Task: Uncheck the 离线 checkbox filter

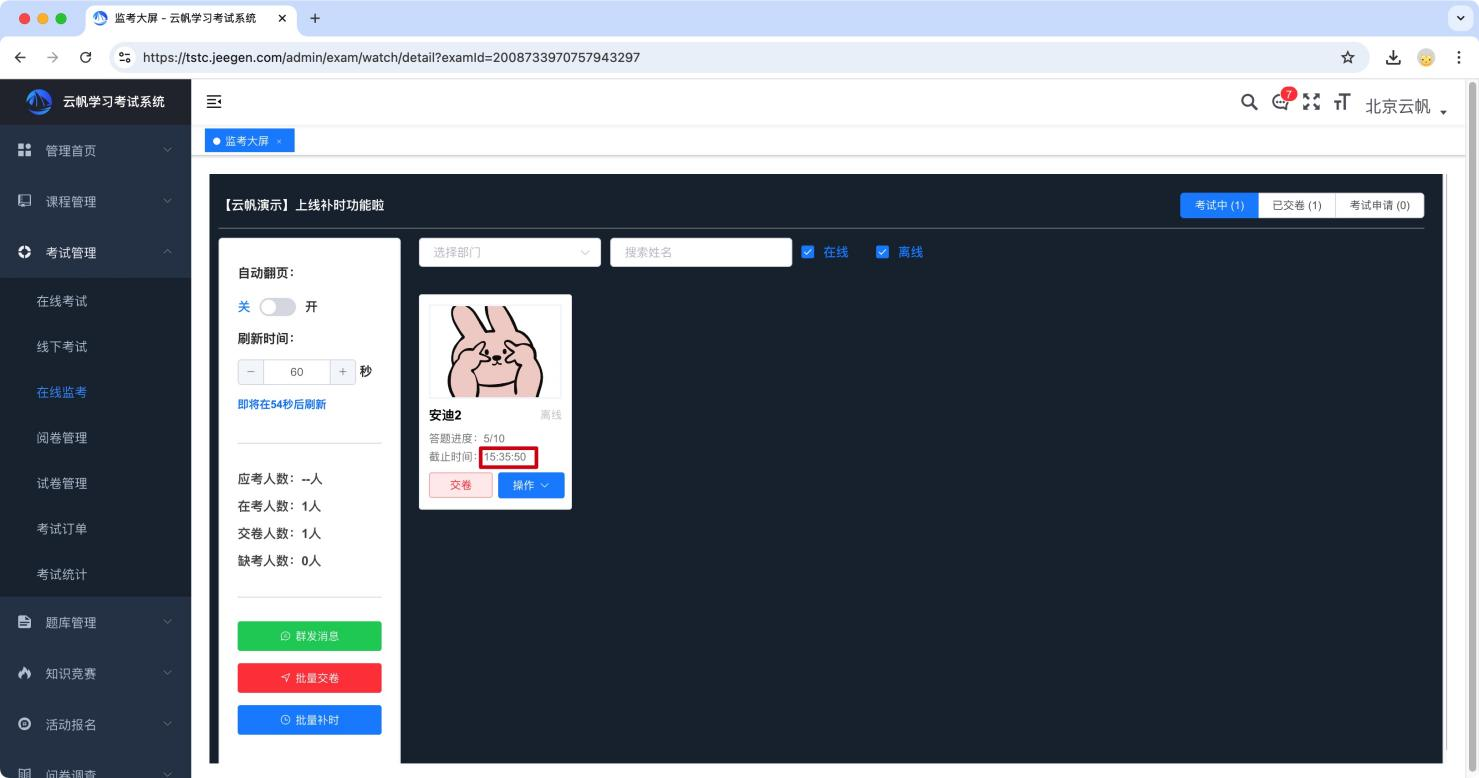Action: click(x=882, y=252)
